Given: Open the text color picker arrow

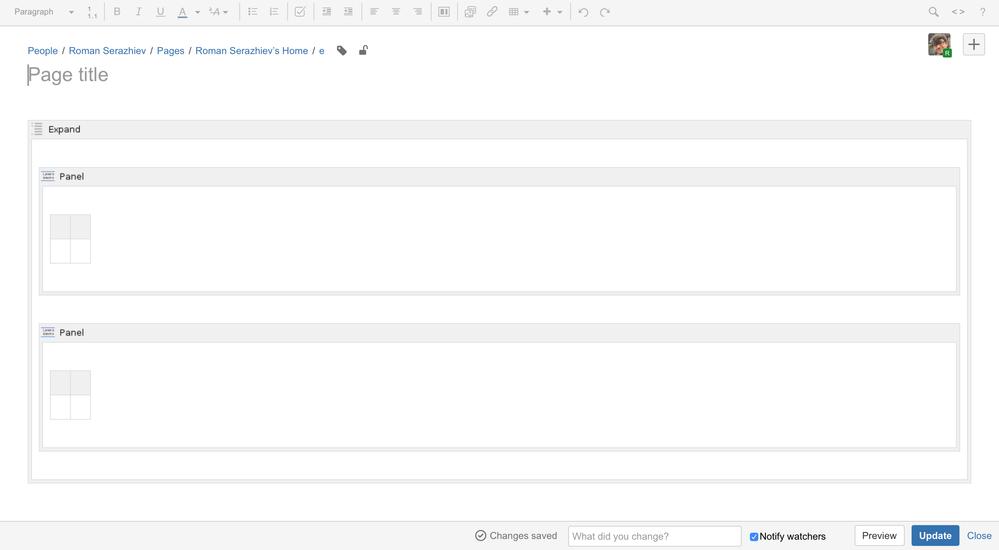Looking at the screenshot, I should pyautogui.click(x=198, y=12).
